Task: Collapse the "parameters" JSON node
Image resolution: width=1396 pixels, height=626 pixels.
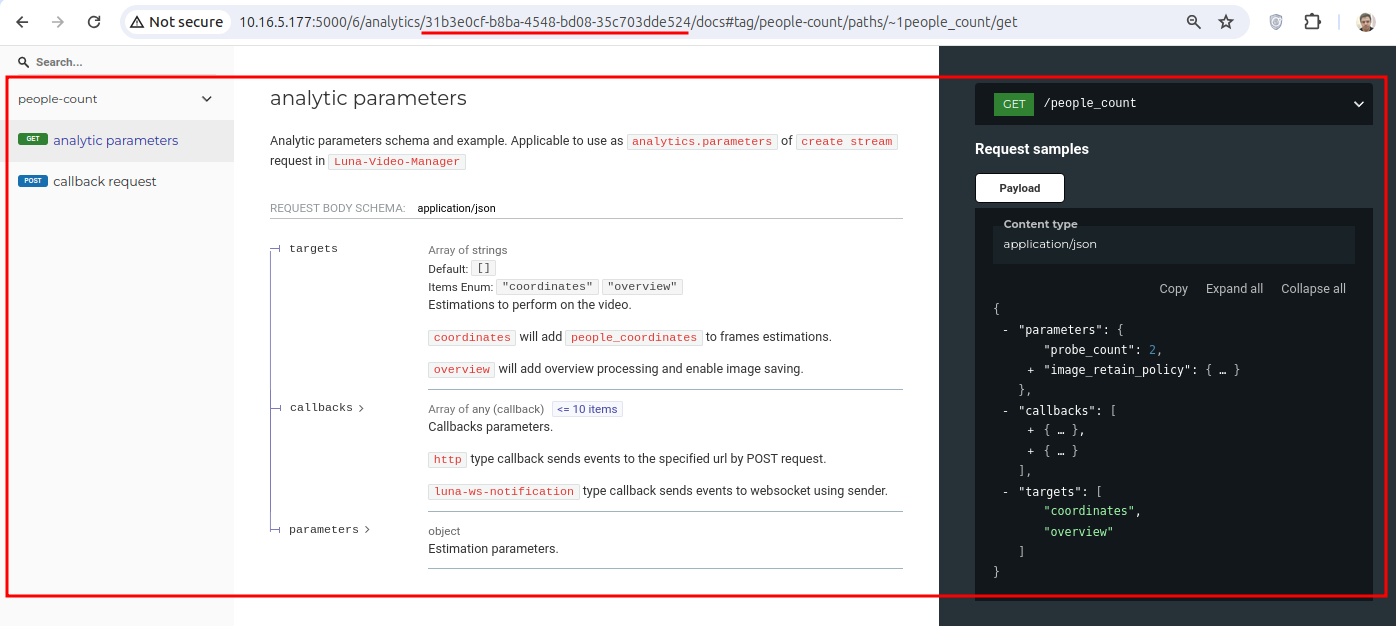Action: click(x=1005, y=329)
